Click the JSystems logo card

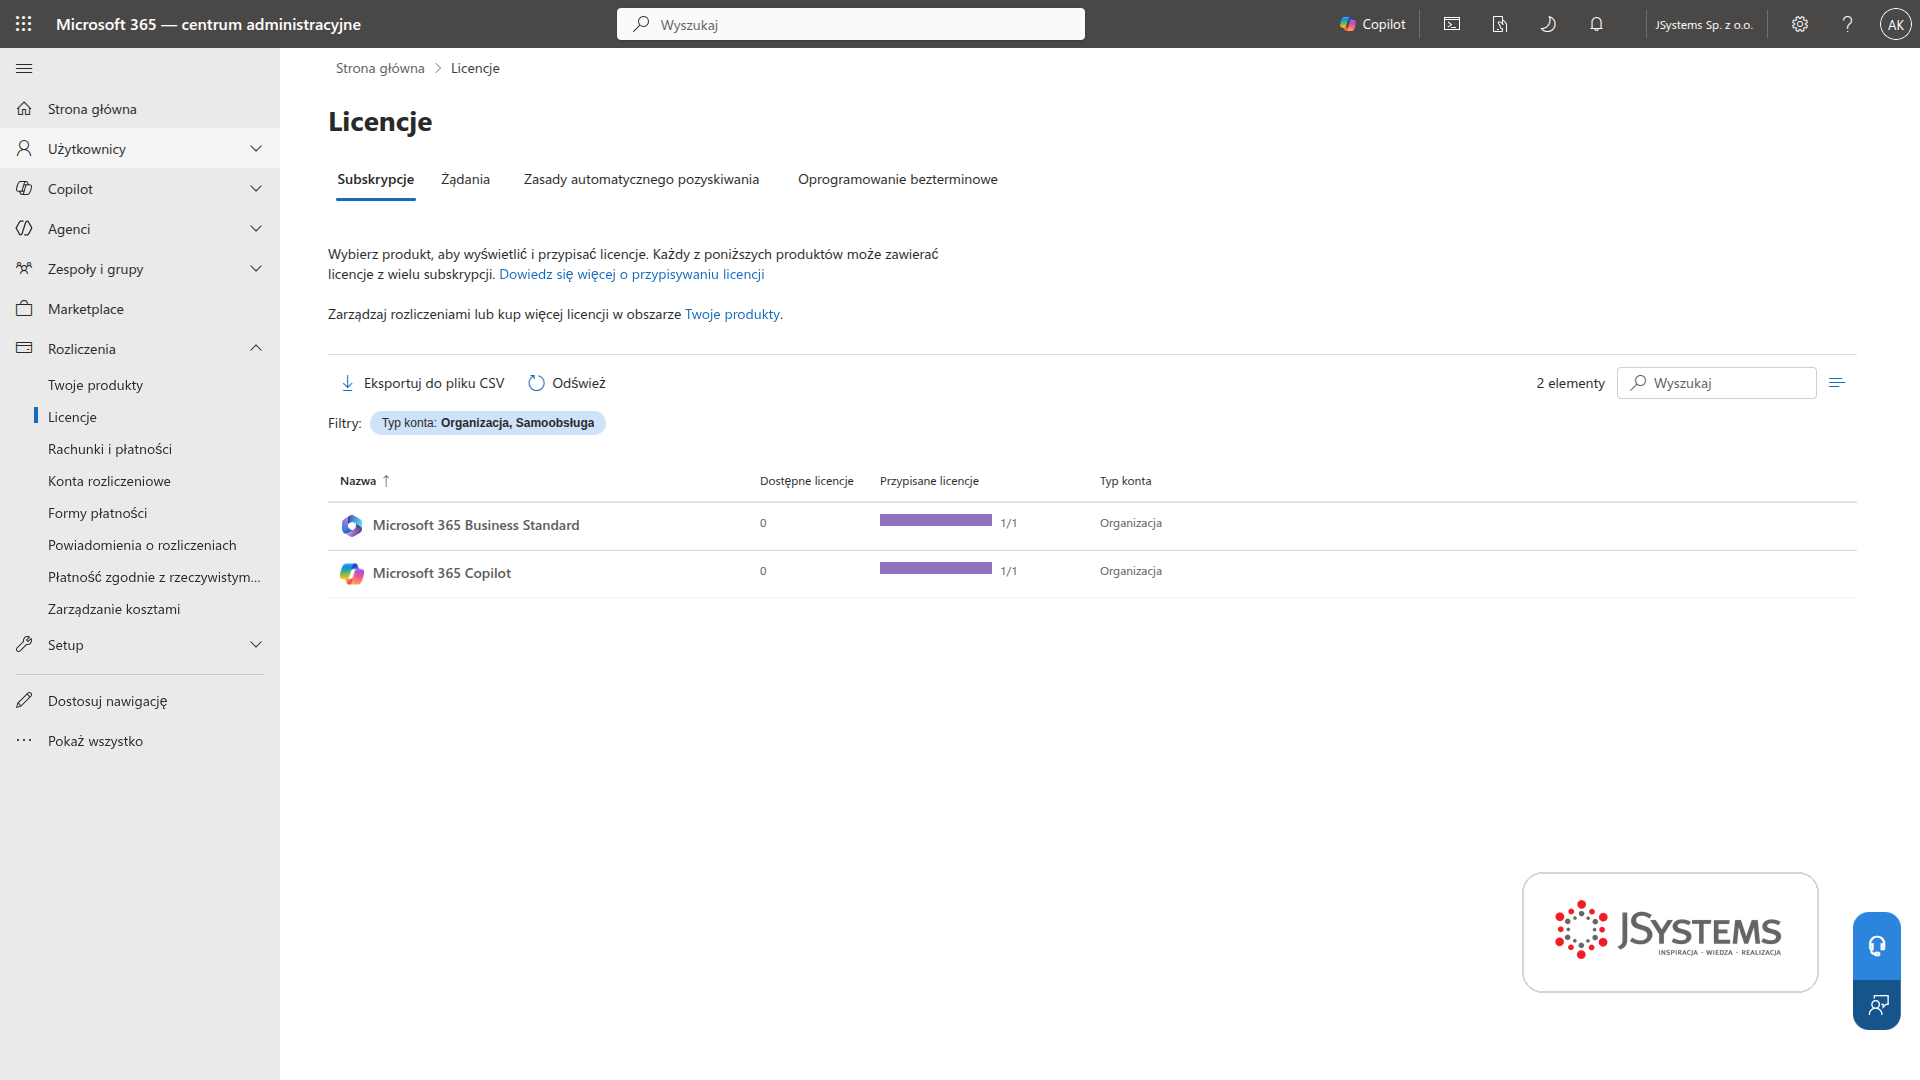click(x=1670, y=932)
